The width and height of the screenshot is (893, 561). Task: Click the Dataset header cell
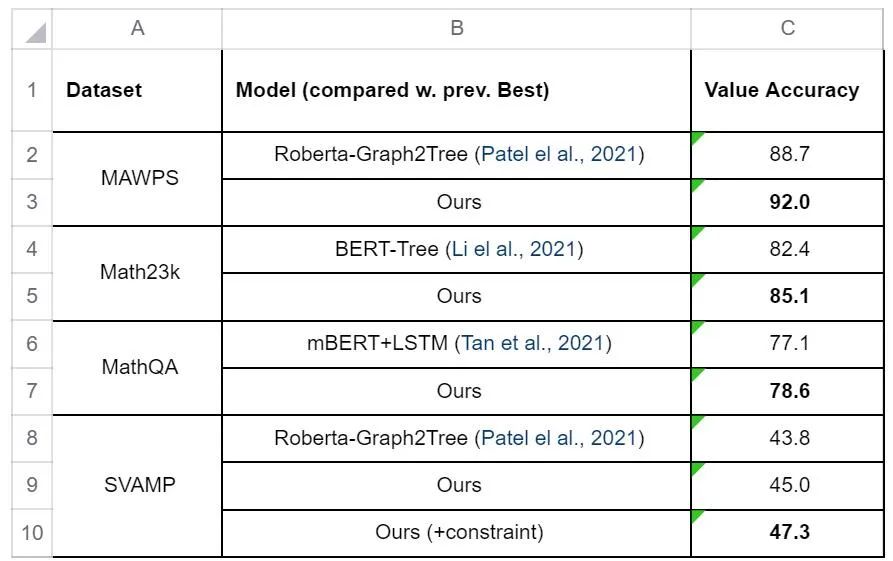click(x=137, y=90)
